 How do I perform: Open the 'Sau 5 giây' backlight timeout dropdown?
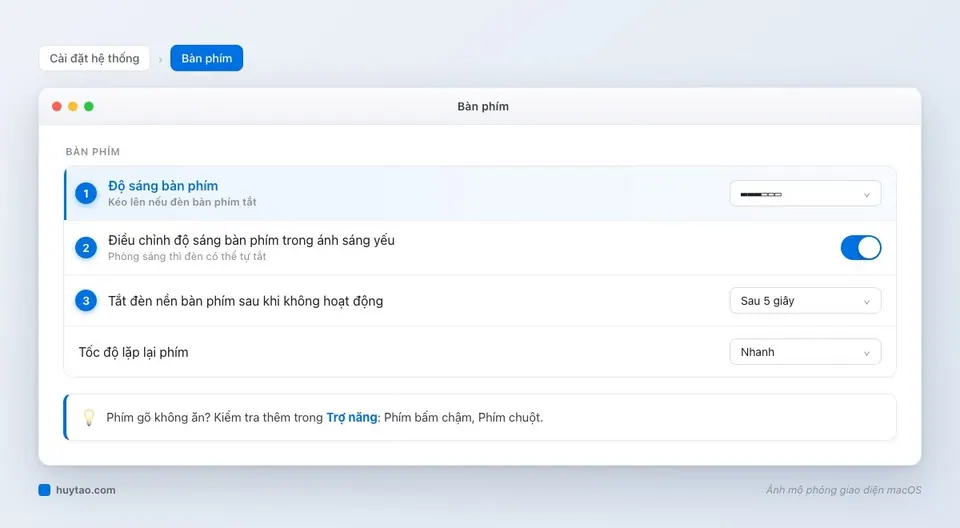click(805, 301)
